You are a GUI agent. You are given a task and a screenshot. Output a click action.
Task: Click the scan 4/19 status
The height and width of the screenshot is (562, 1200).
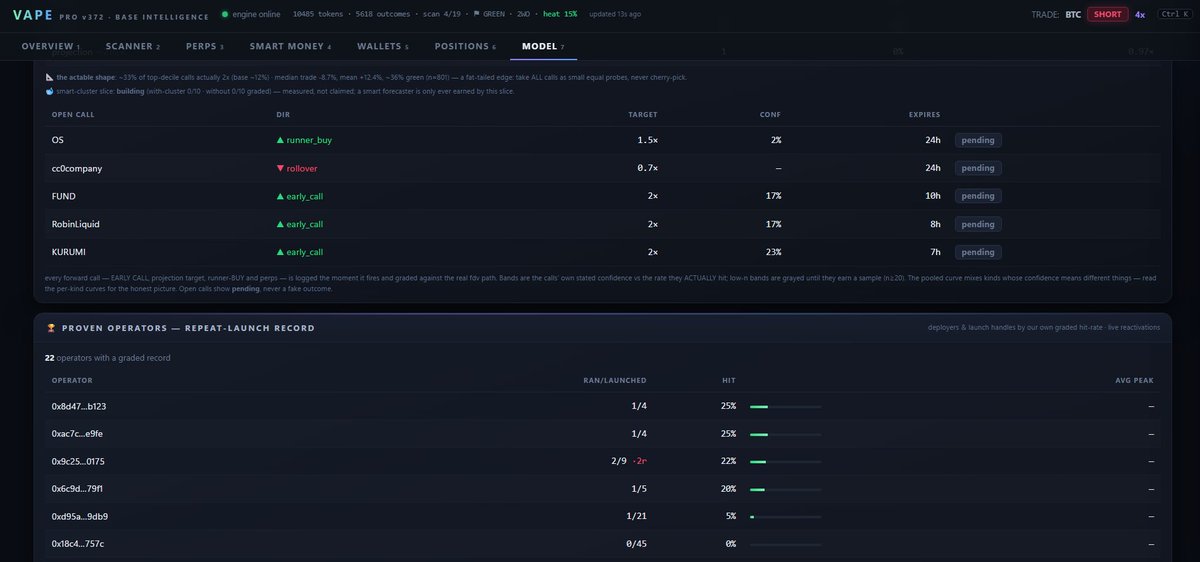pos(440,15)
